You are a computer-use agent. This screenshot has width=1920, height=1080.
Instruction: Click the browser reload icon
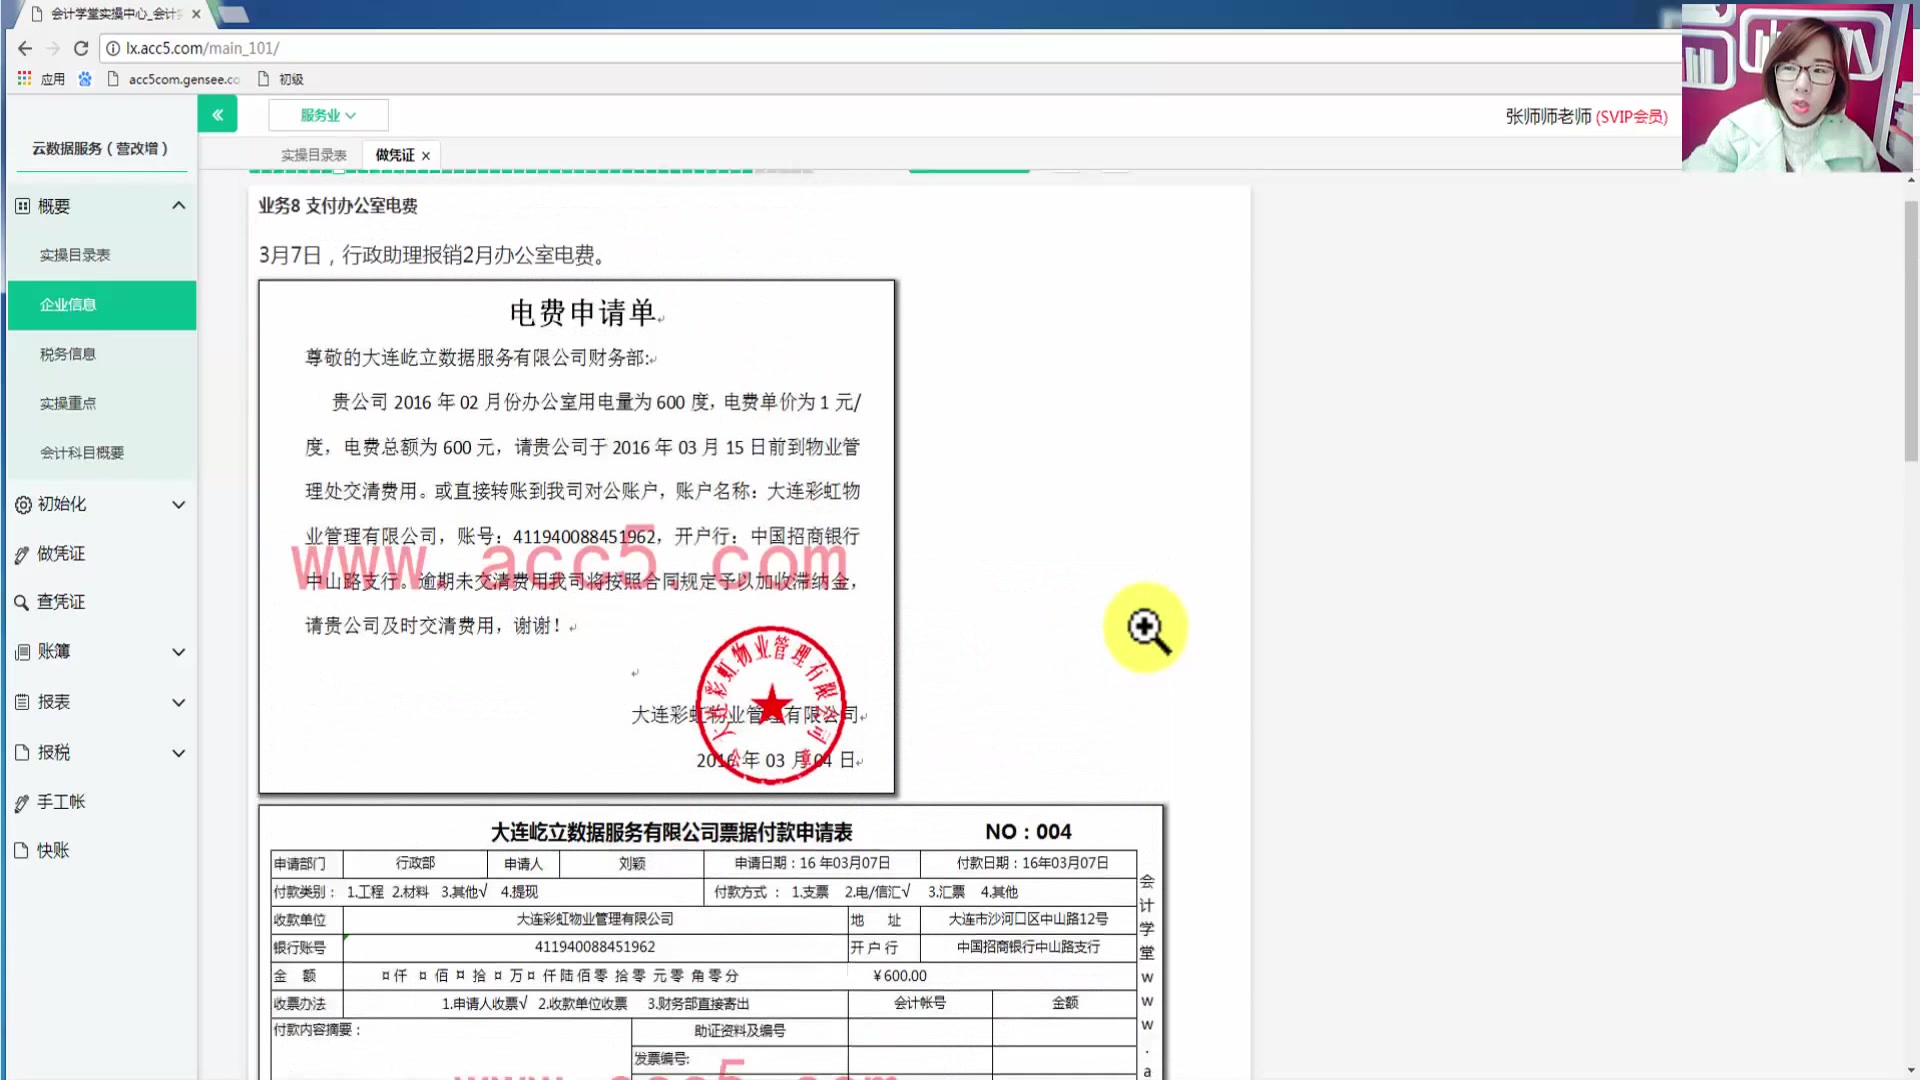tap(81, 48)
